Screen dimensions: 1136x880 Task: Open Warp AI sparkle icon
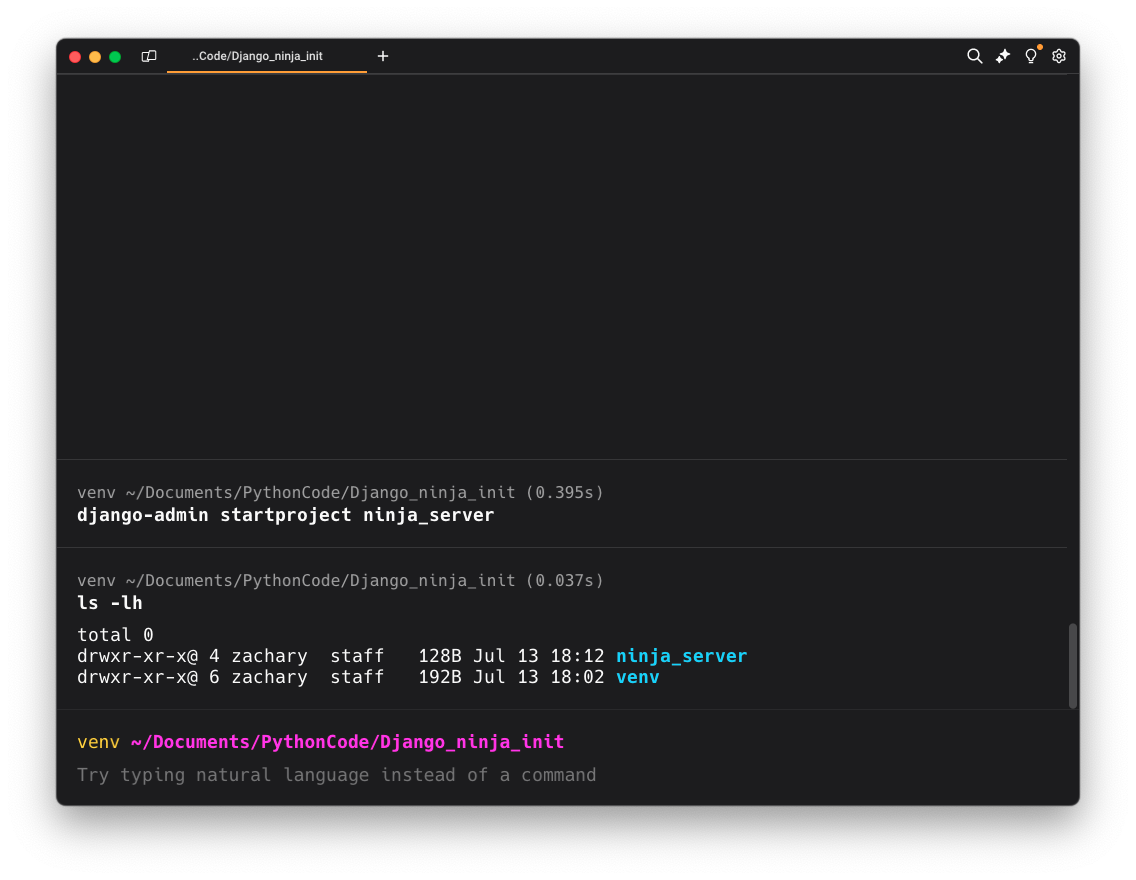[x=1002, y=56]
